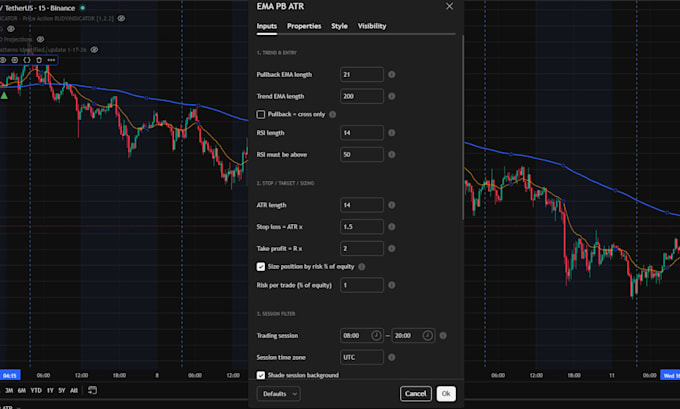This screenshot has height=409, width=680.
Task: Open clock picker for session start time
Action: tap(376, 335)
